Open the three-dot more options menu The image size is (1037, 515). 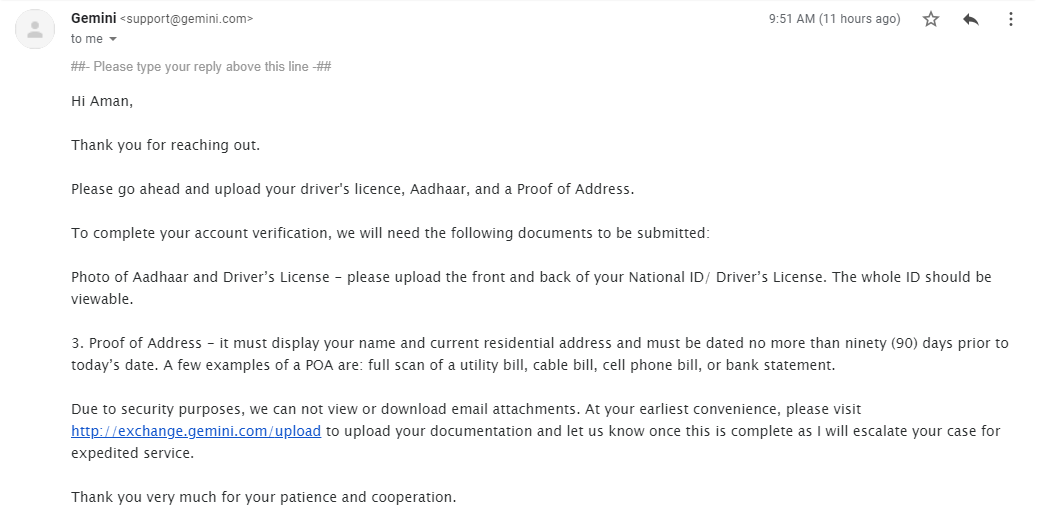[x=1010, y=19]
